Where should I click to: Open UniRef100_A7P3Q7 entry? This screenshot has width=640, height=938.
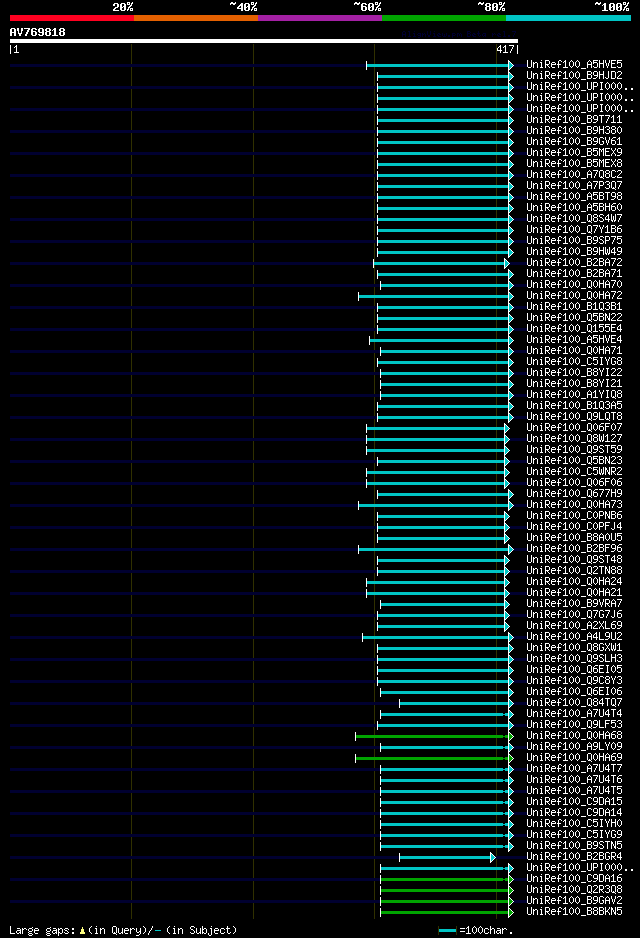(x=574, y=185)
